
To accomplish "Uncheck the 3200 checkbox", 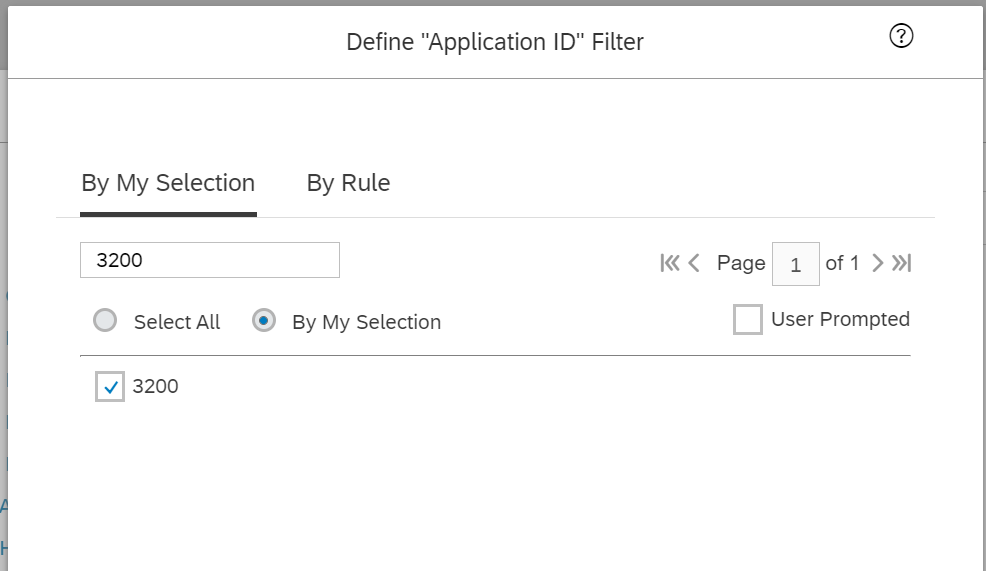I will tap(110, 386).
